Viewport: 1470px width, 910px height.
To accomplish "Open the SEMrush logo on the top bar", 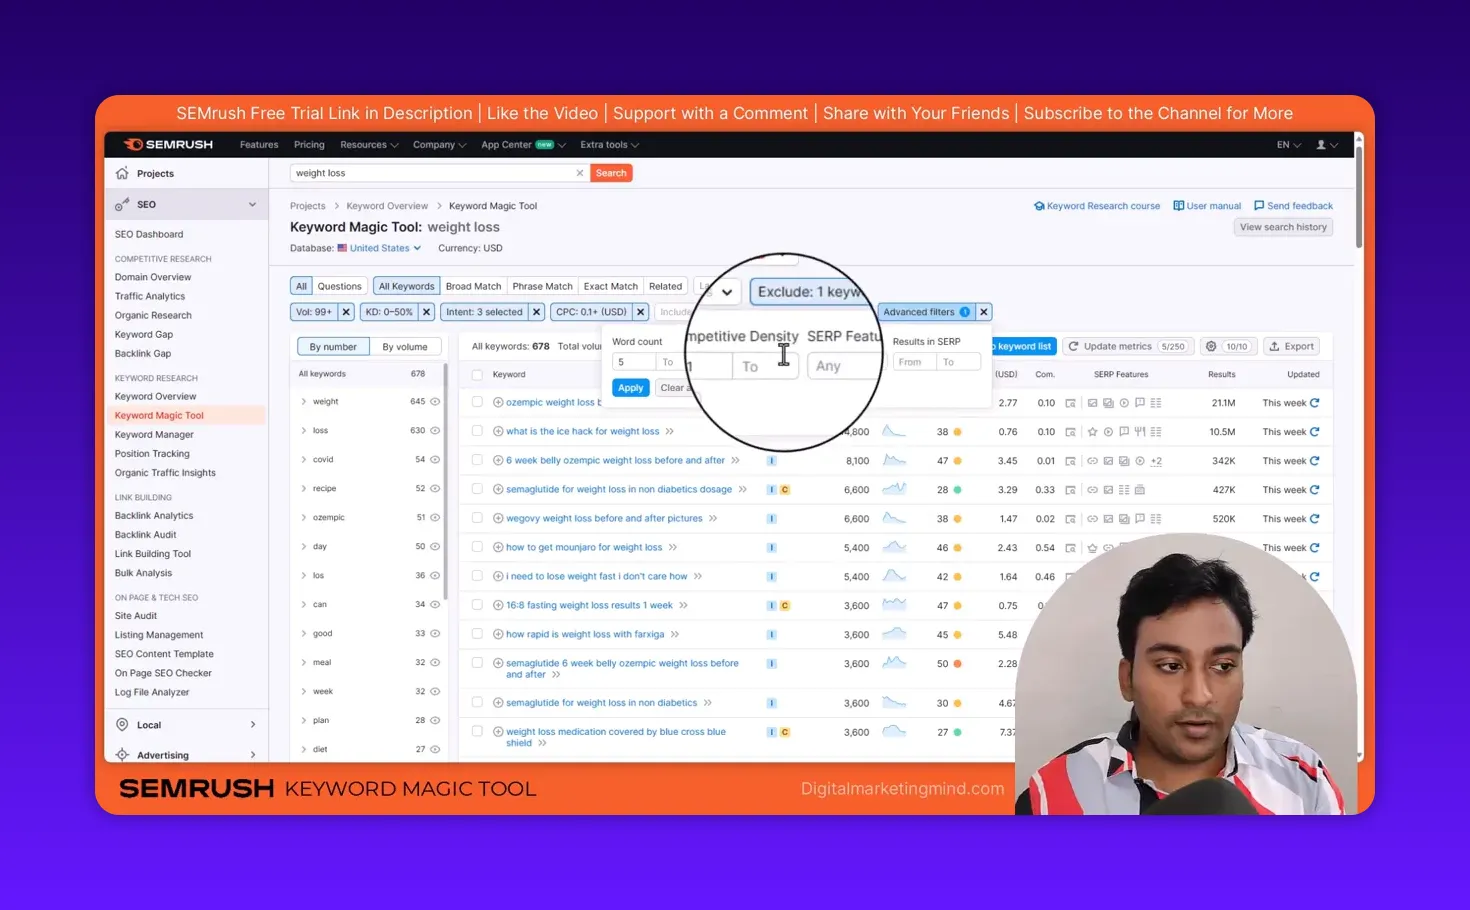I will point(167,144).
